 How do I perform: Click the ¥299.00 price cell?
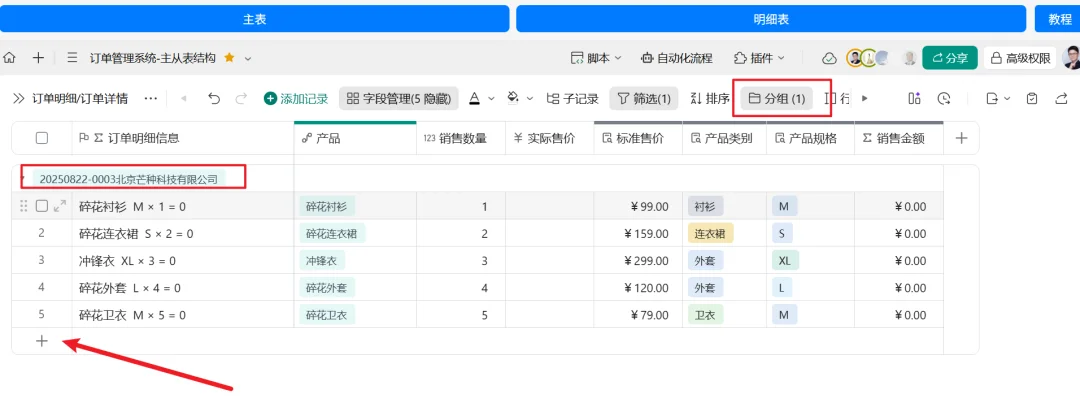point(638,261)
